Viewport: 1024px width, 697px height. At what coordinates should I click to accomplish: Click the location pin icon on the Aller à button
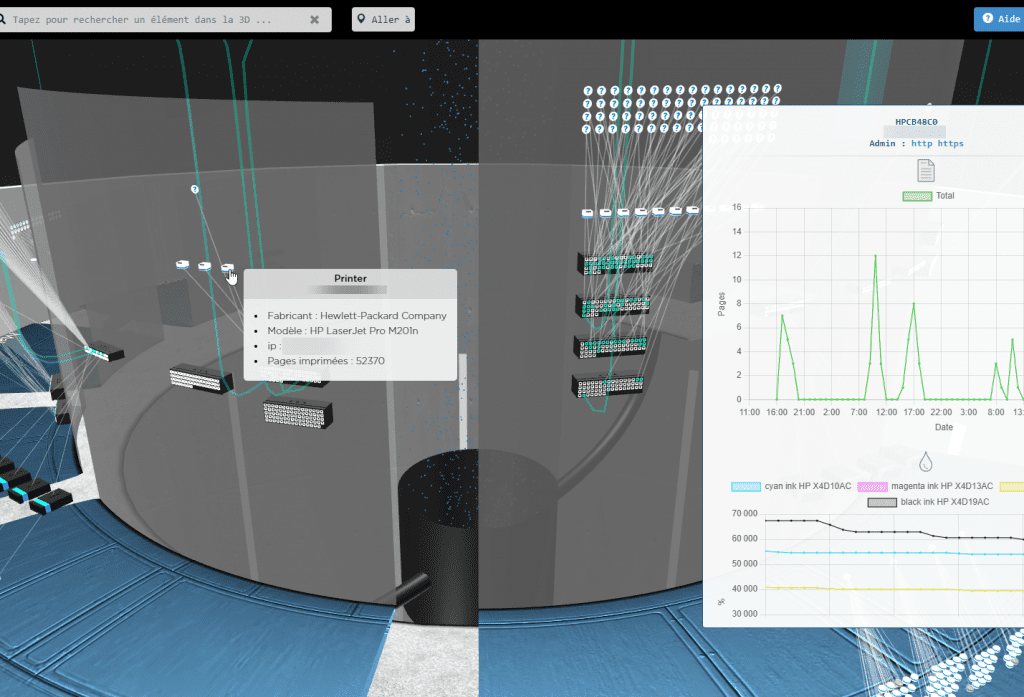tap(359, 18)
